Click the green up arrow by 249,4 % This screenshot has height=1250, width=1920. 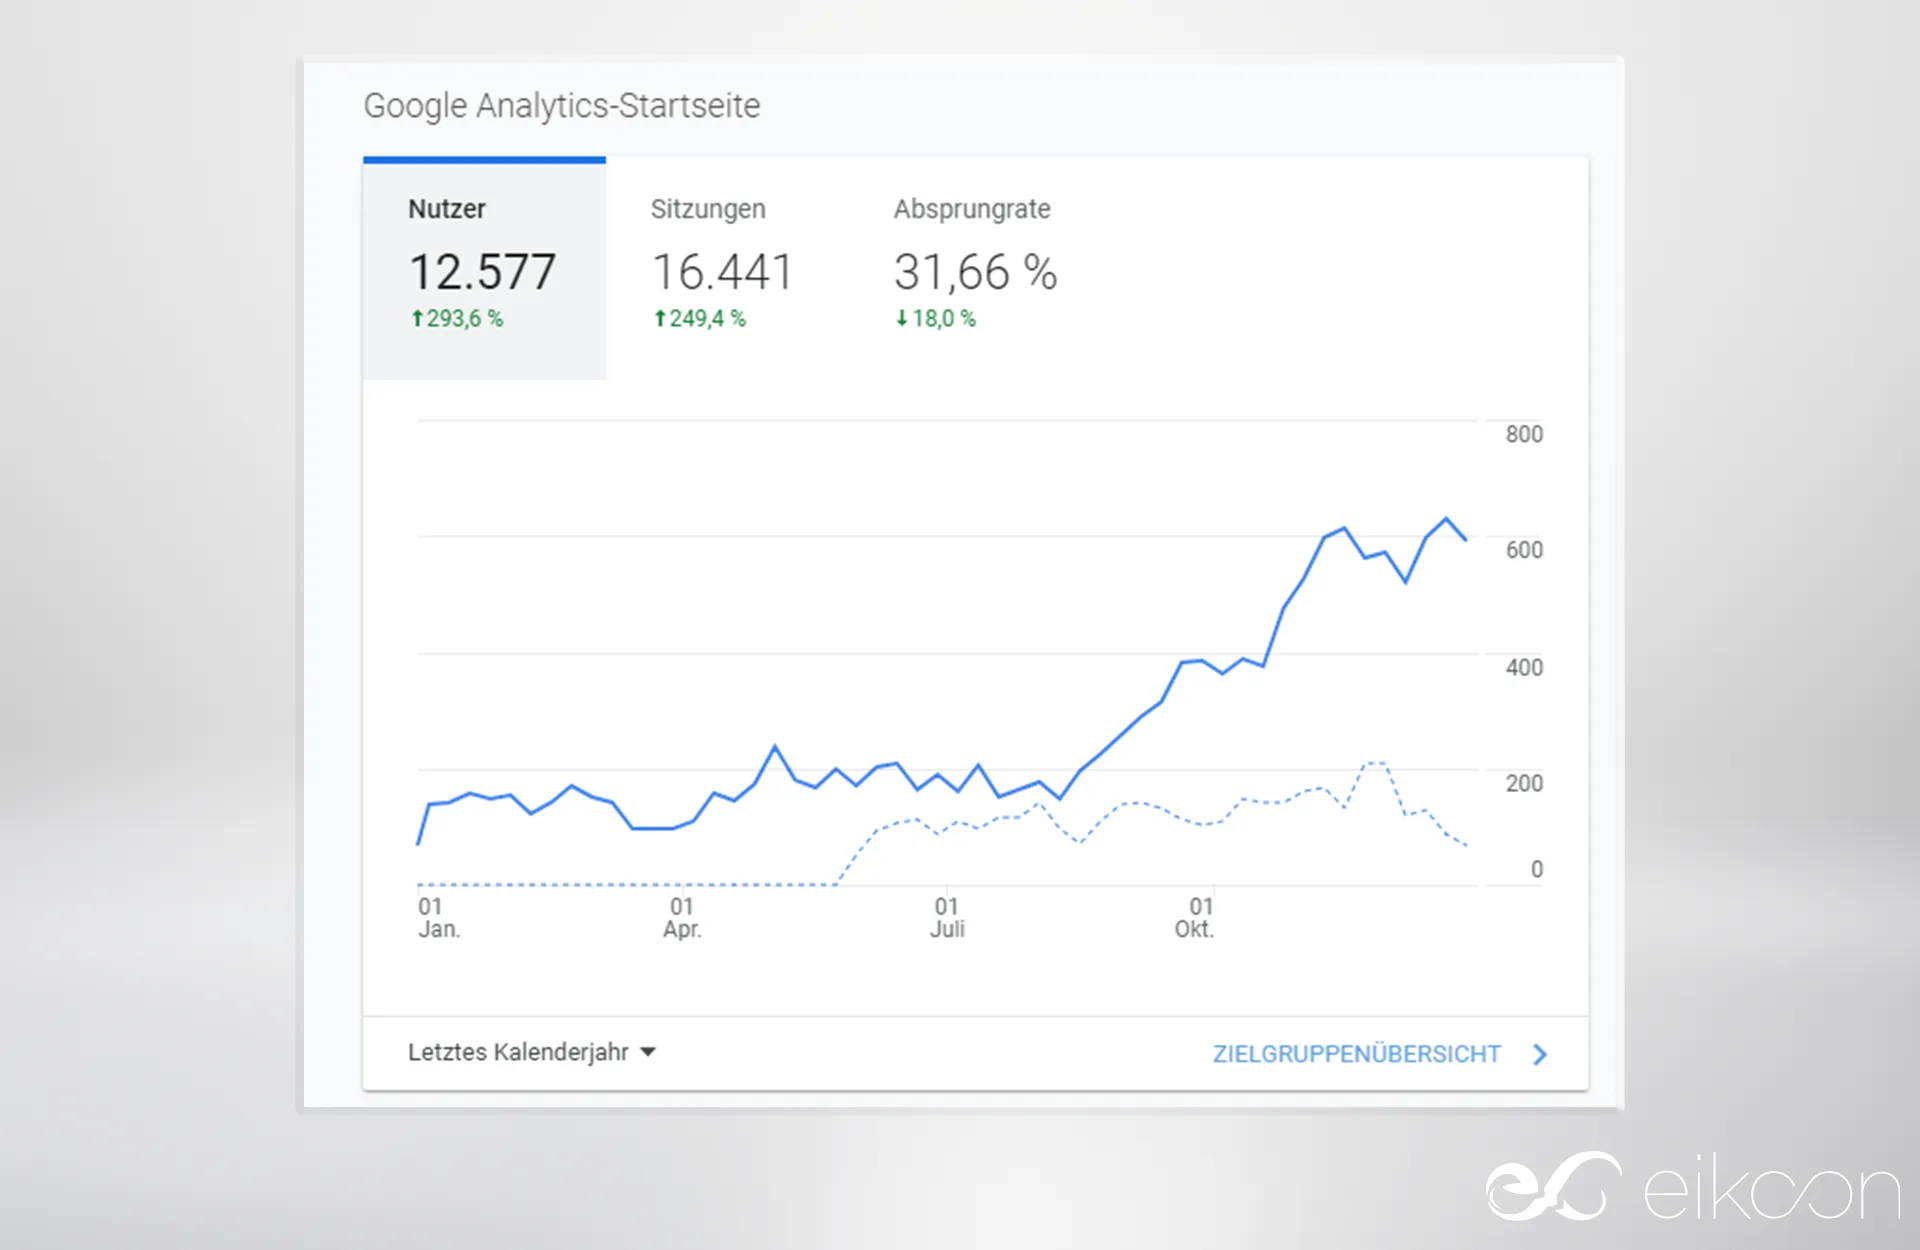click(x=660, y=318)
